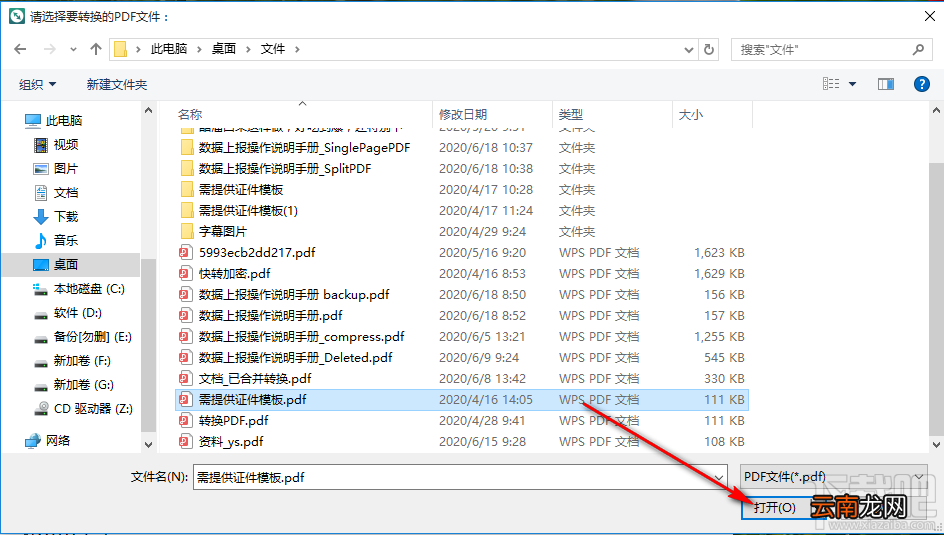Click PDF icon of 资料_ys.pdf
Screen dimensions: 944x535
click(x=185, y=442)
